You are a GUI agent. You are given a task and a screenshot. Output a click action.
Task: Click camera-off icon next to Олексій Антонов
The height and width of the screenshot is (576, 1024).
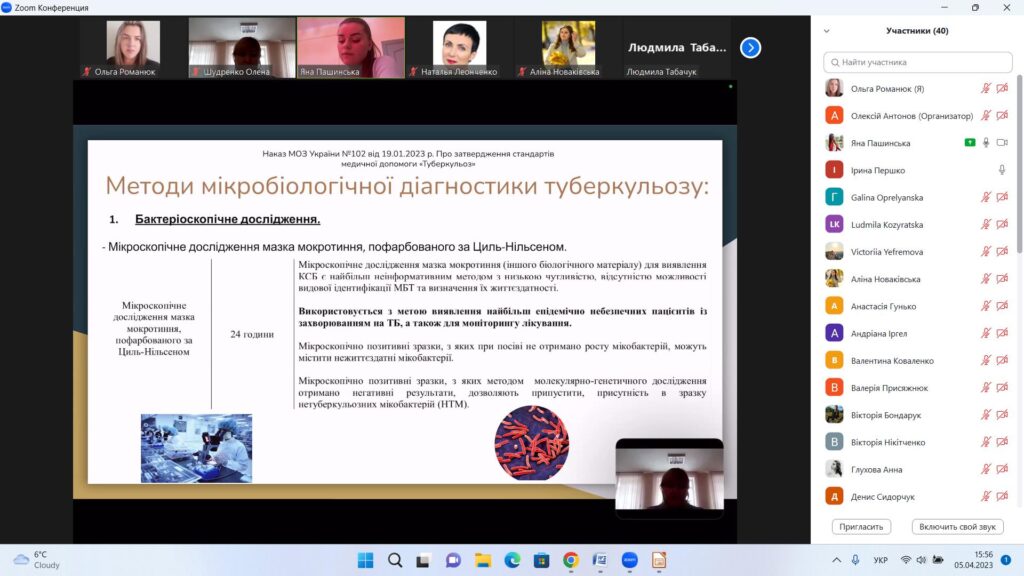click(1002, 116)
